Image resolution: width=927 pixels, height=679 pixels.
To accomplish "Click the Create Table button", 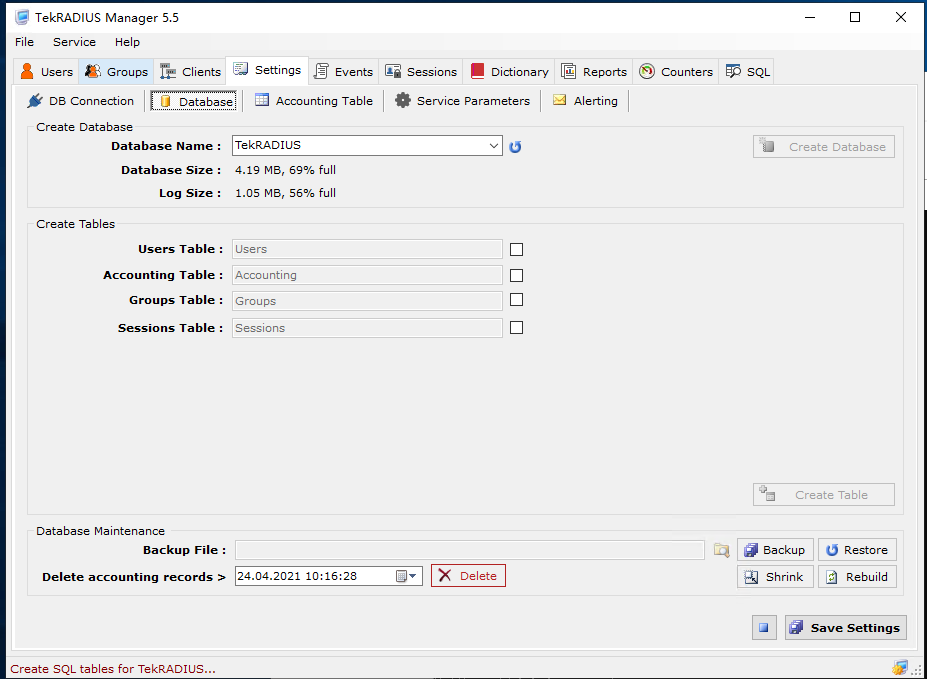I will click(824, 495).
